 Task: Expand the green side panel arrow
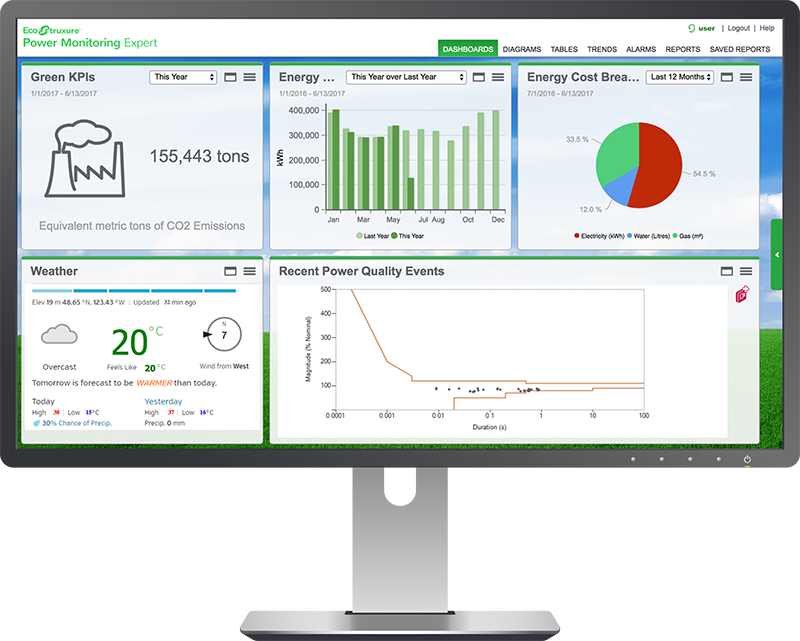click(777, 255)
